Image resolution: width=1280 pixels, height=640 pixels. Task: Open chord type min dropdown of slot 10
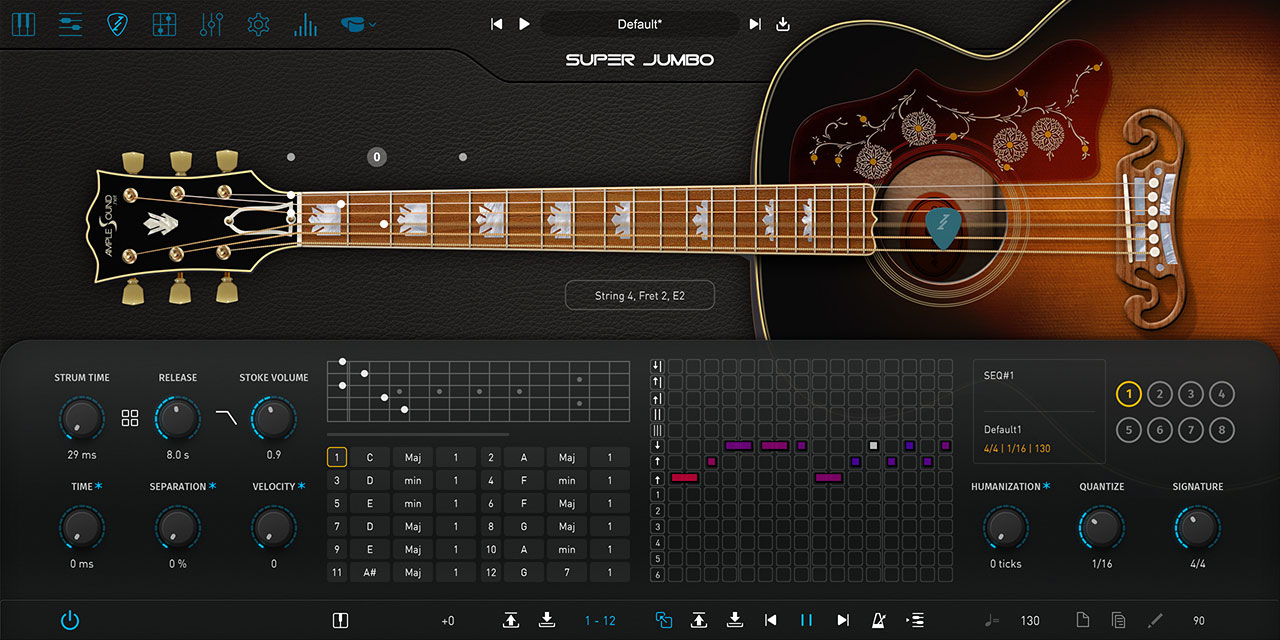click(567, 549)
